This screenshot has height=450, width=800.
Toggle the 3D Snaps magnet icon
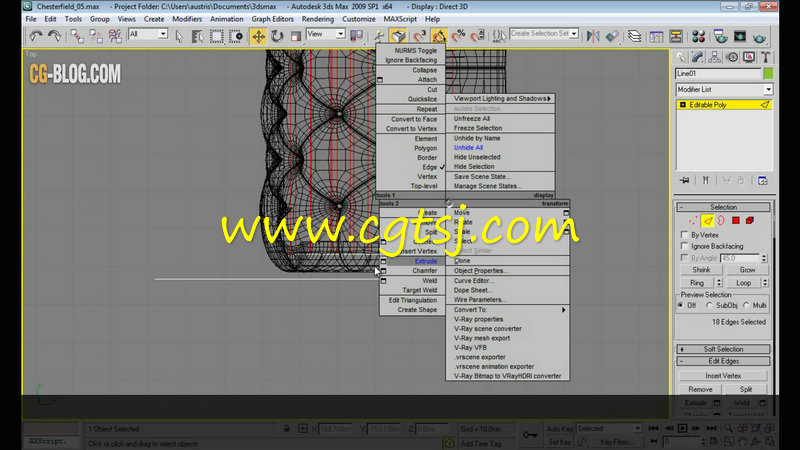pos(420,36)
